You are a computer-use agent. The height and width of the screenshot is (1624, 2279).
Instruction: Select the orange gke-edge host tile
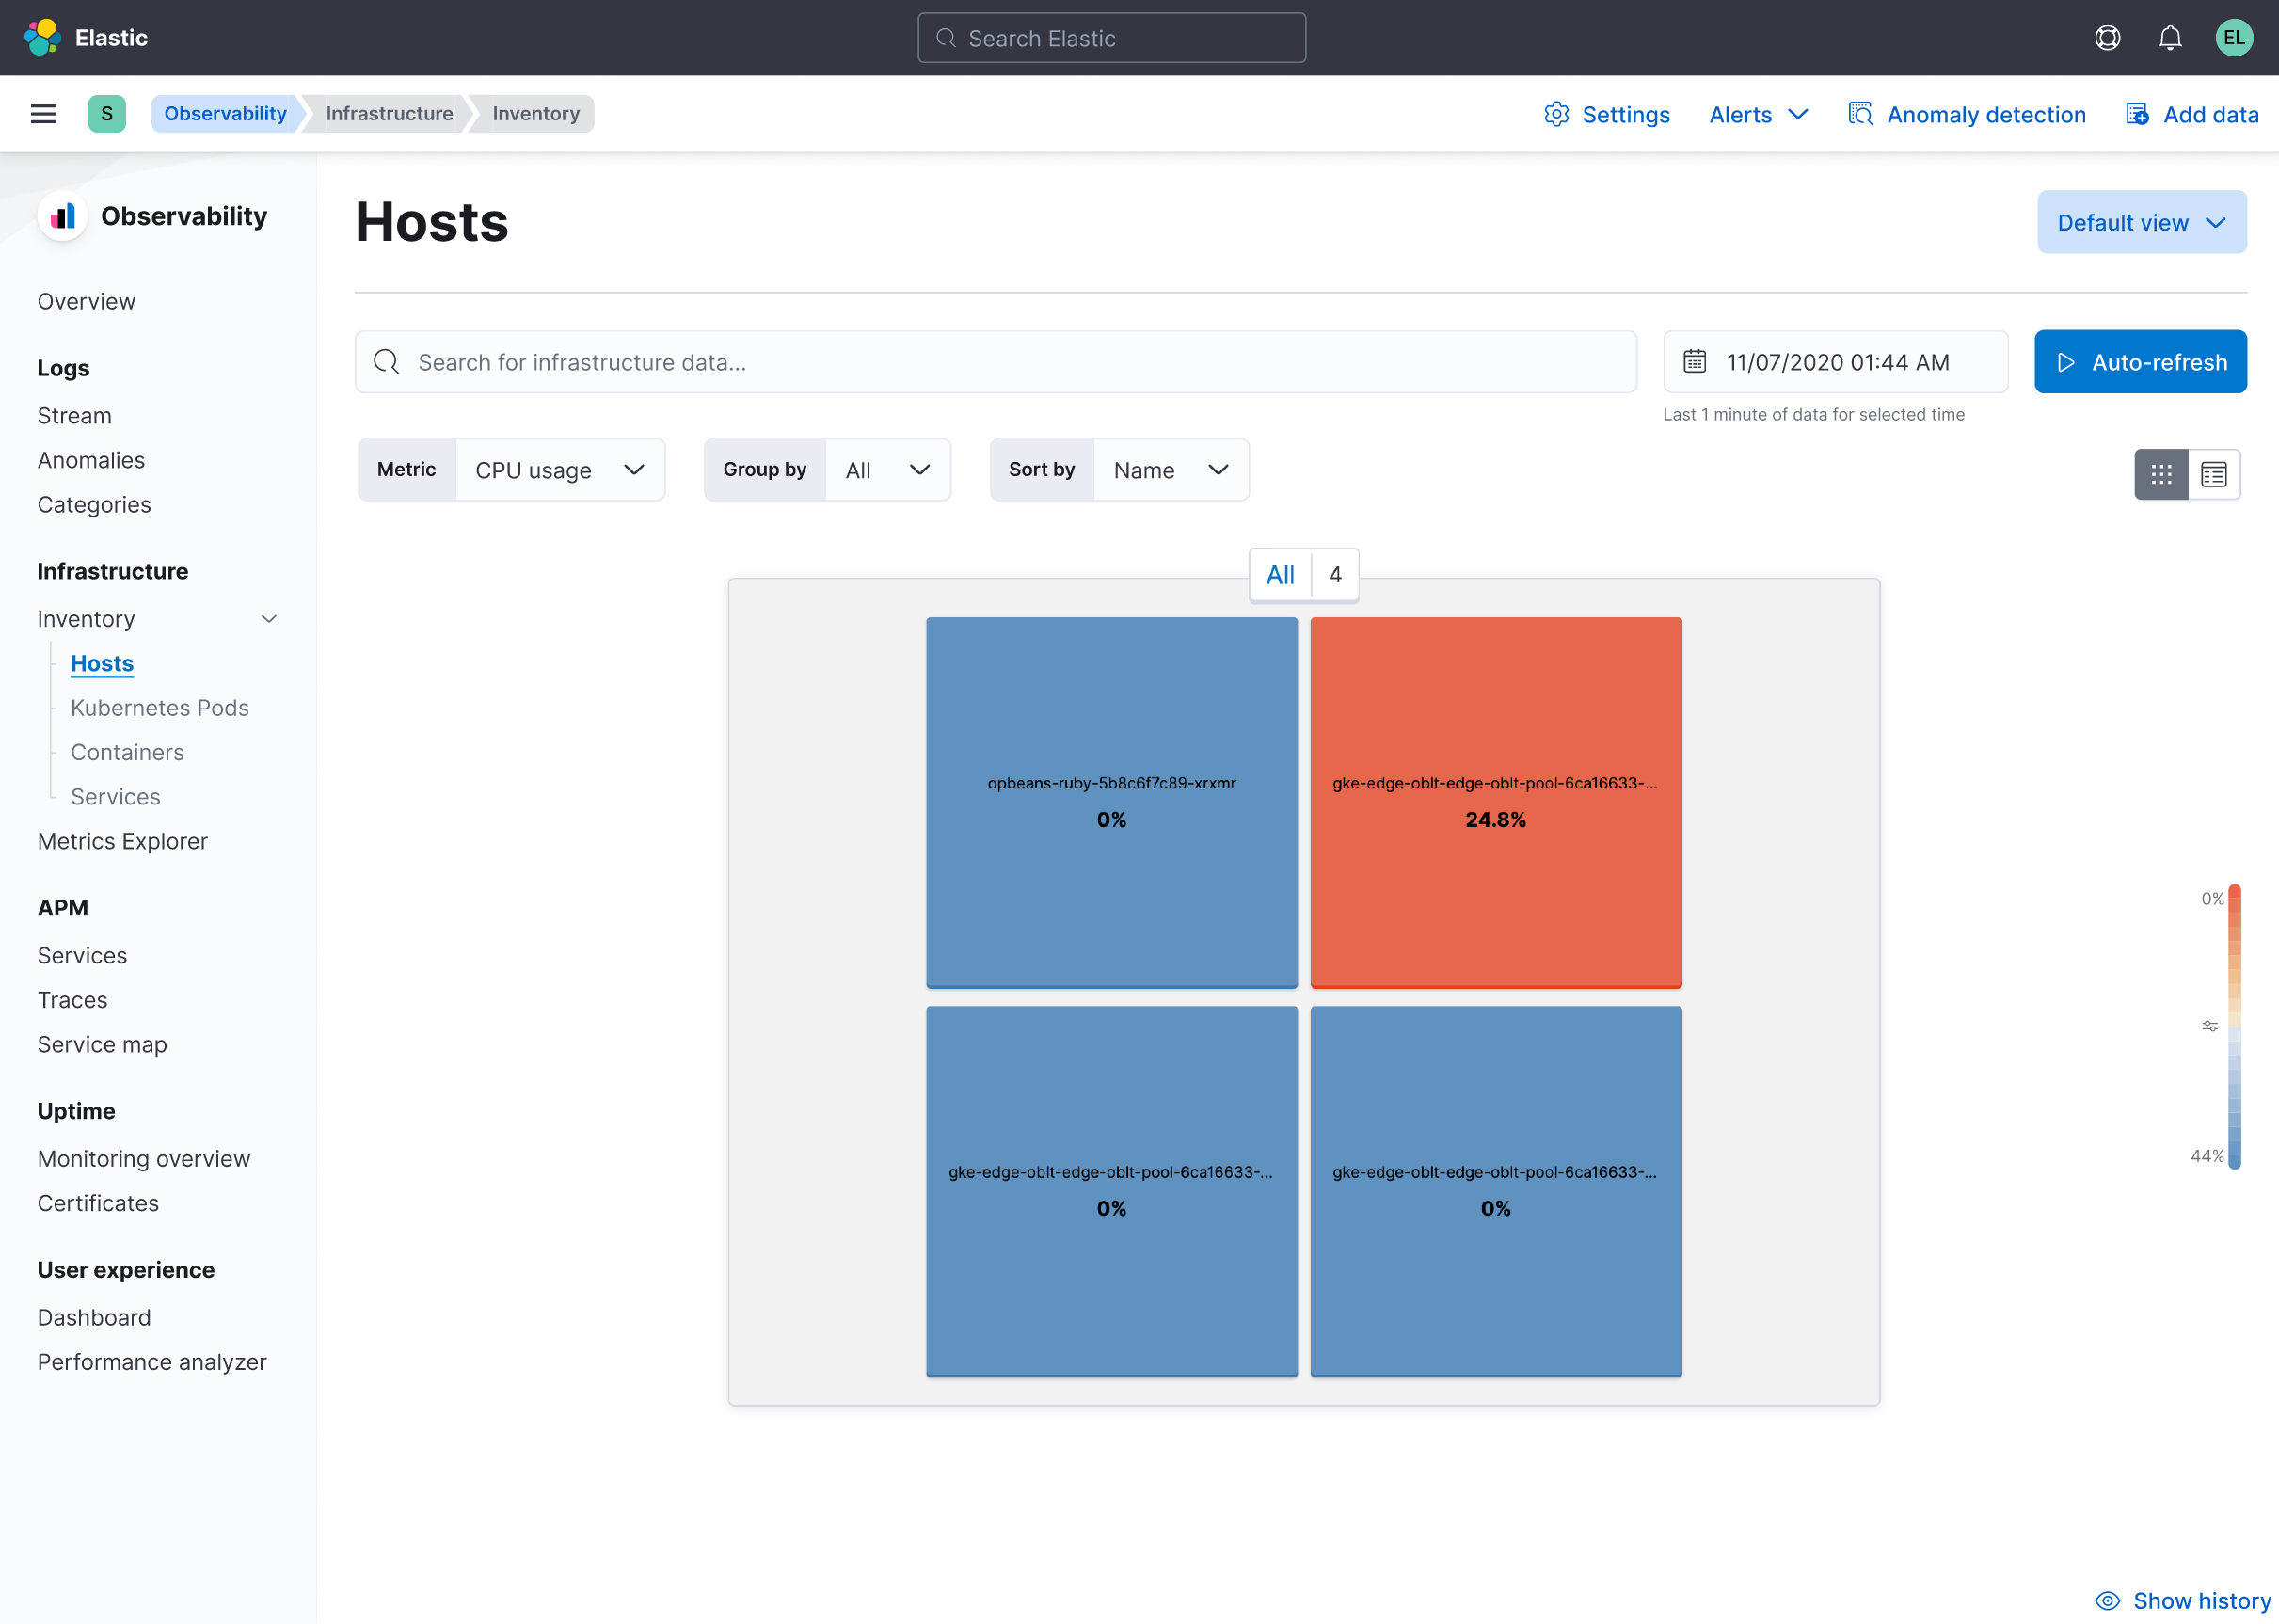(1495, 802)
